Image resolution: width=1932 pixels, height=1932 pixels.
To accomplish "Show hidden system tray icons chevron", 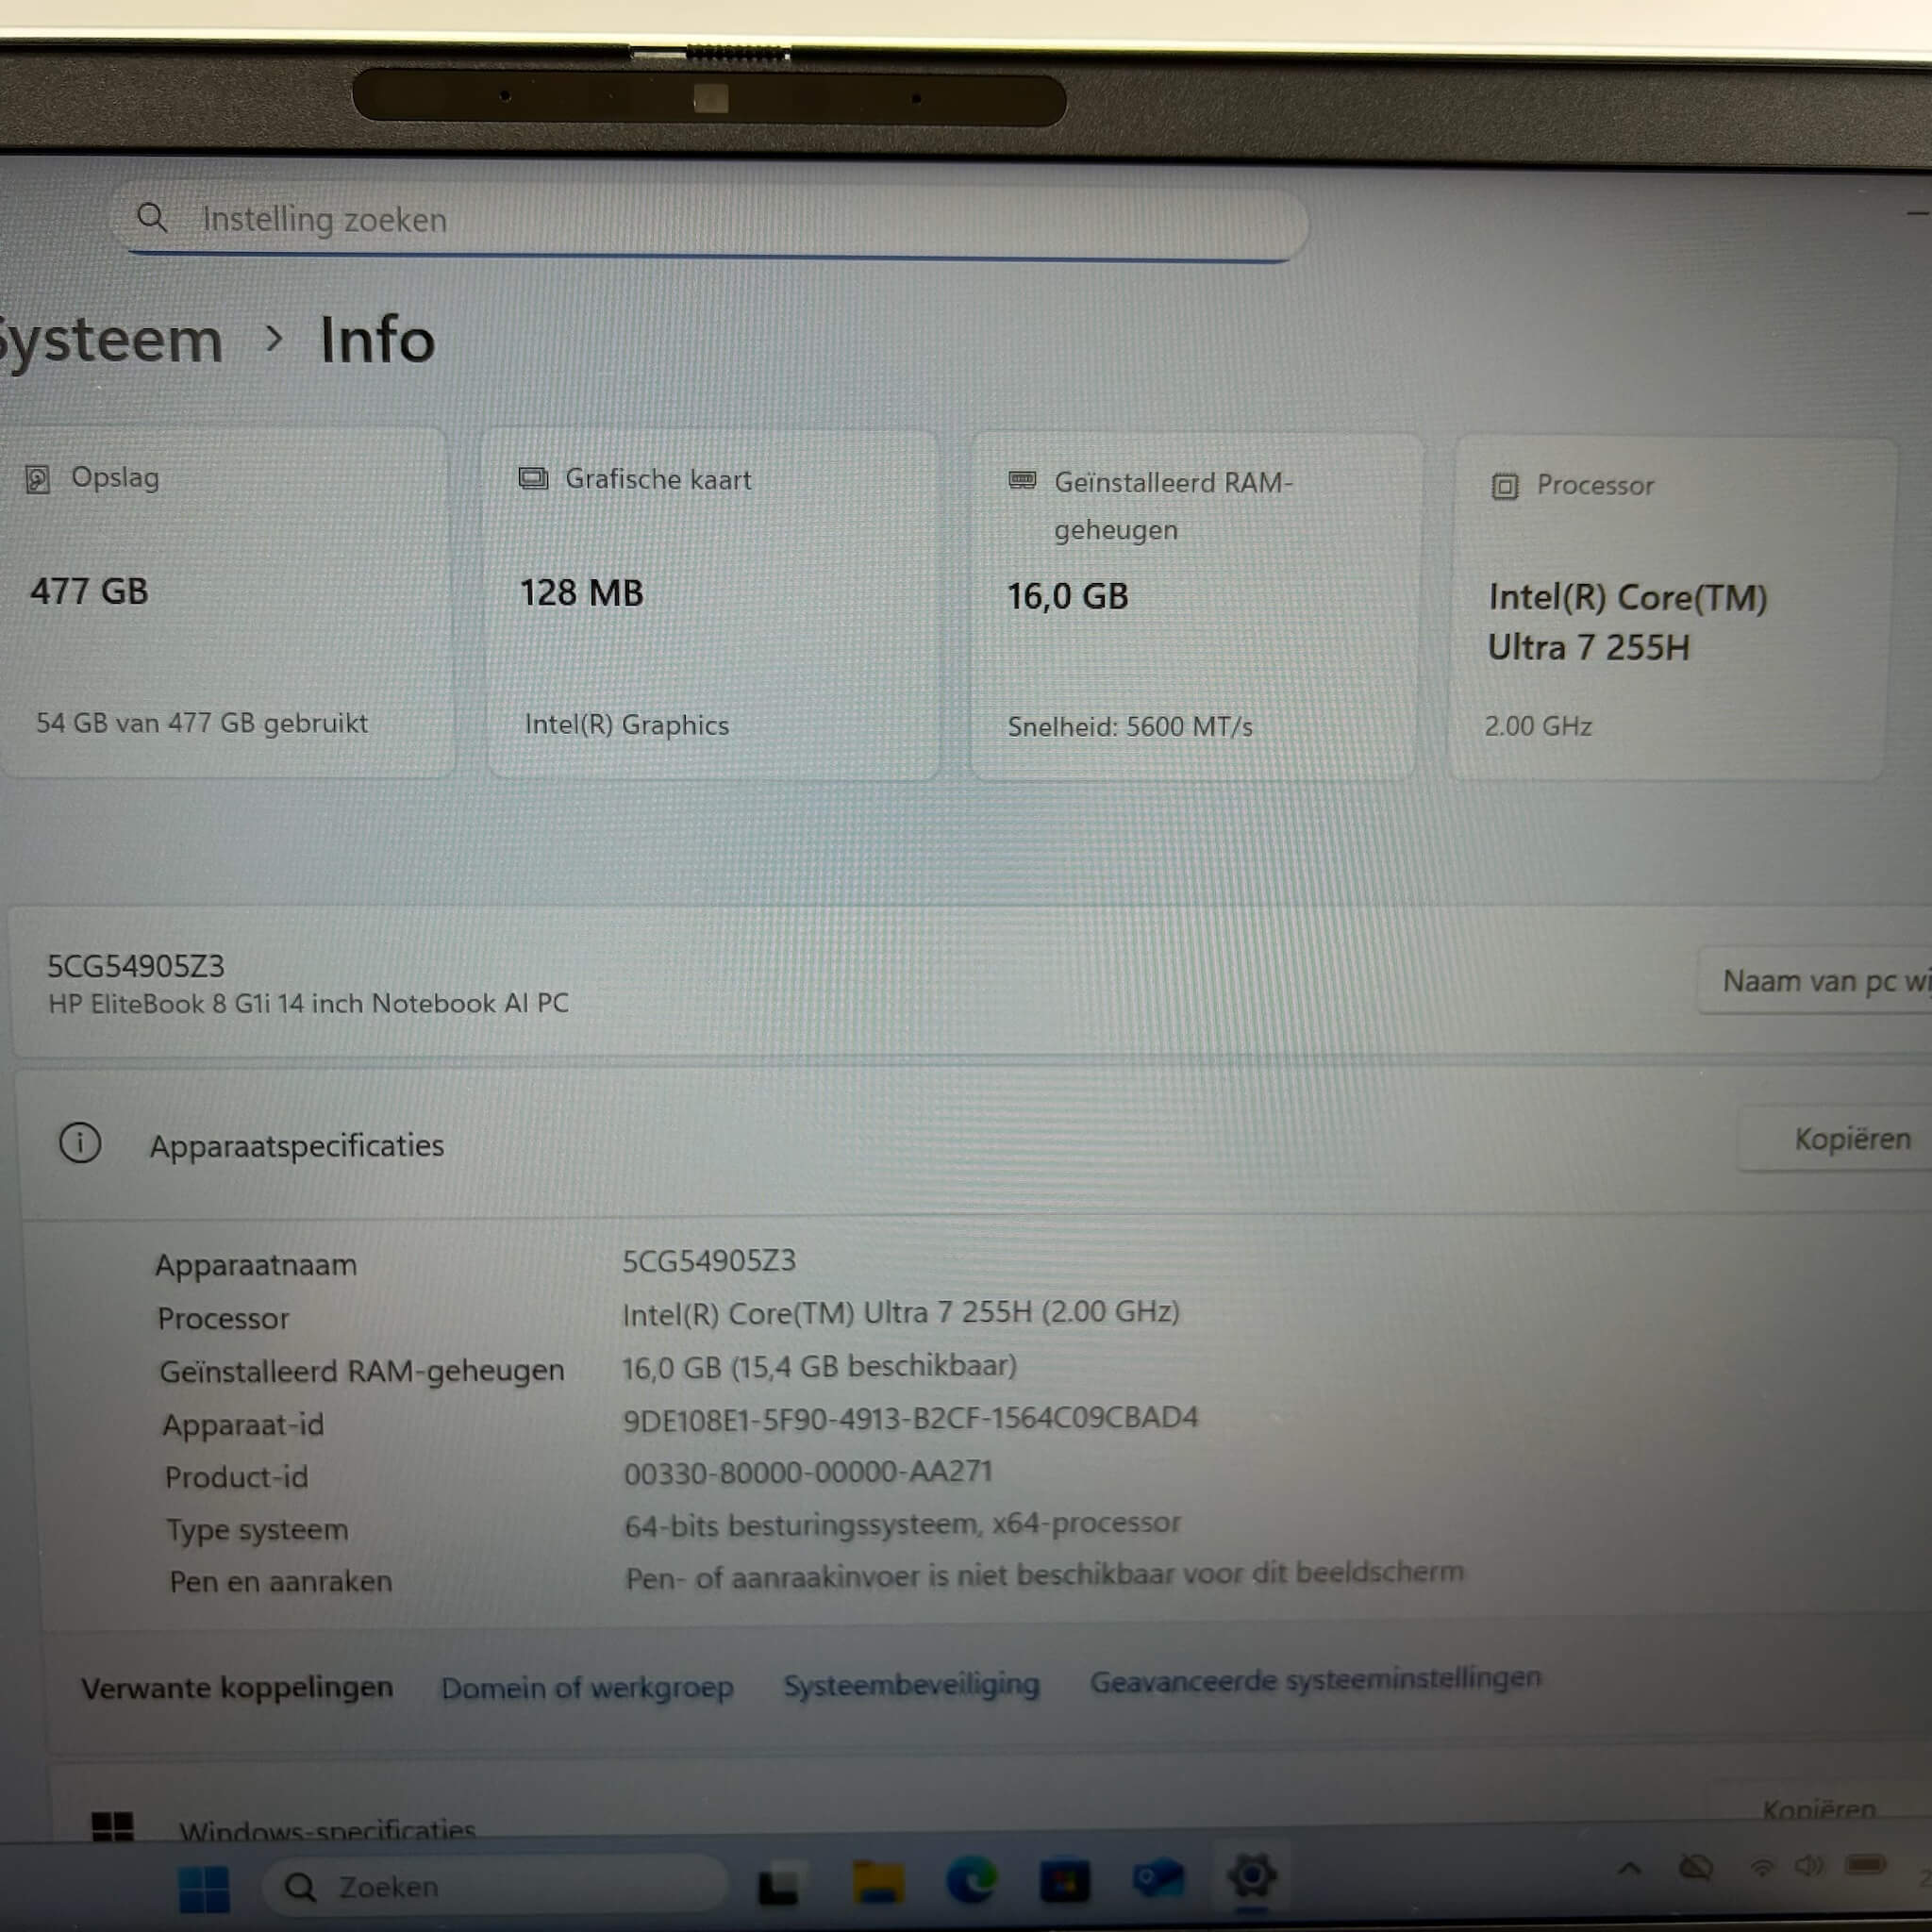I will tap(1630, 1868).
